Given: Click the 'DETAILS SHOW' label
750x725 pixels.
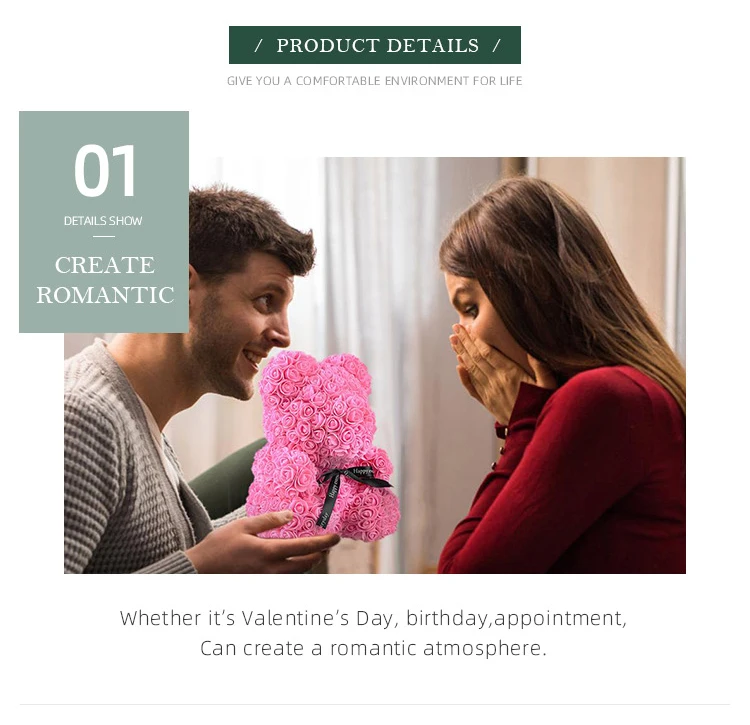Looking at the screenshot, I should coord(103,221).
